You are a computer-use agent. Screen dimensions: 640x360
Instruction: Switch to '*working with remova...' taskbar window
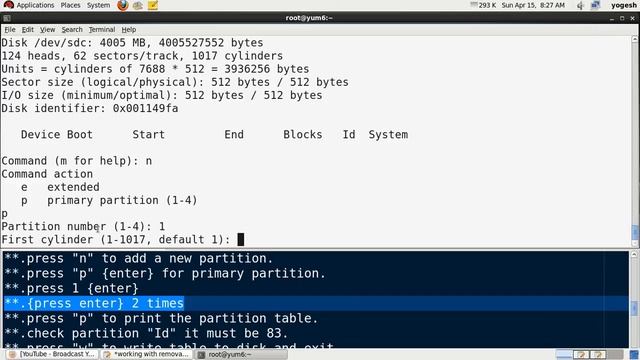pos(146,354)
